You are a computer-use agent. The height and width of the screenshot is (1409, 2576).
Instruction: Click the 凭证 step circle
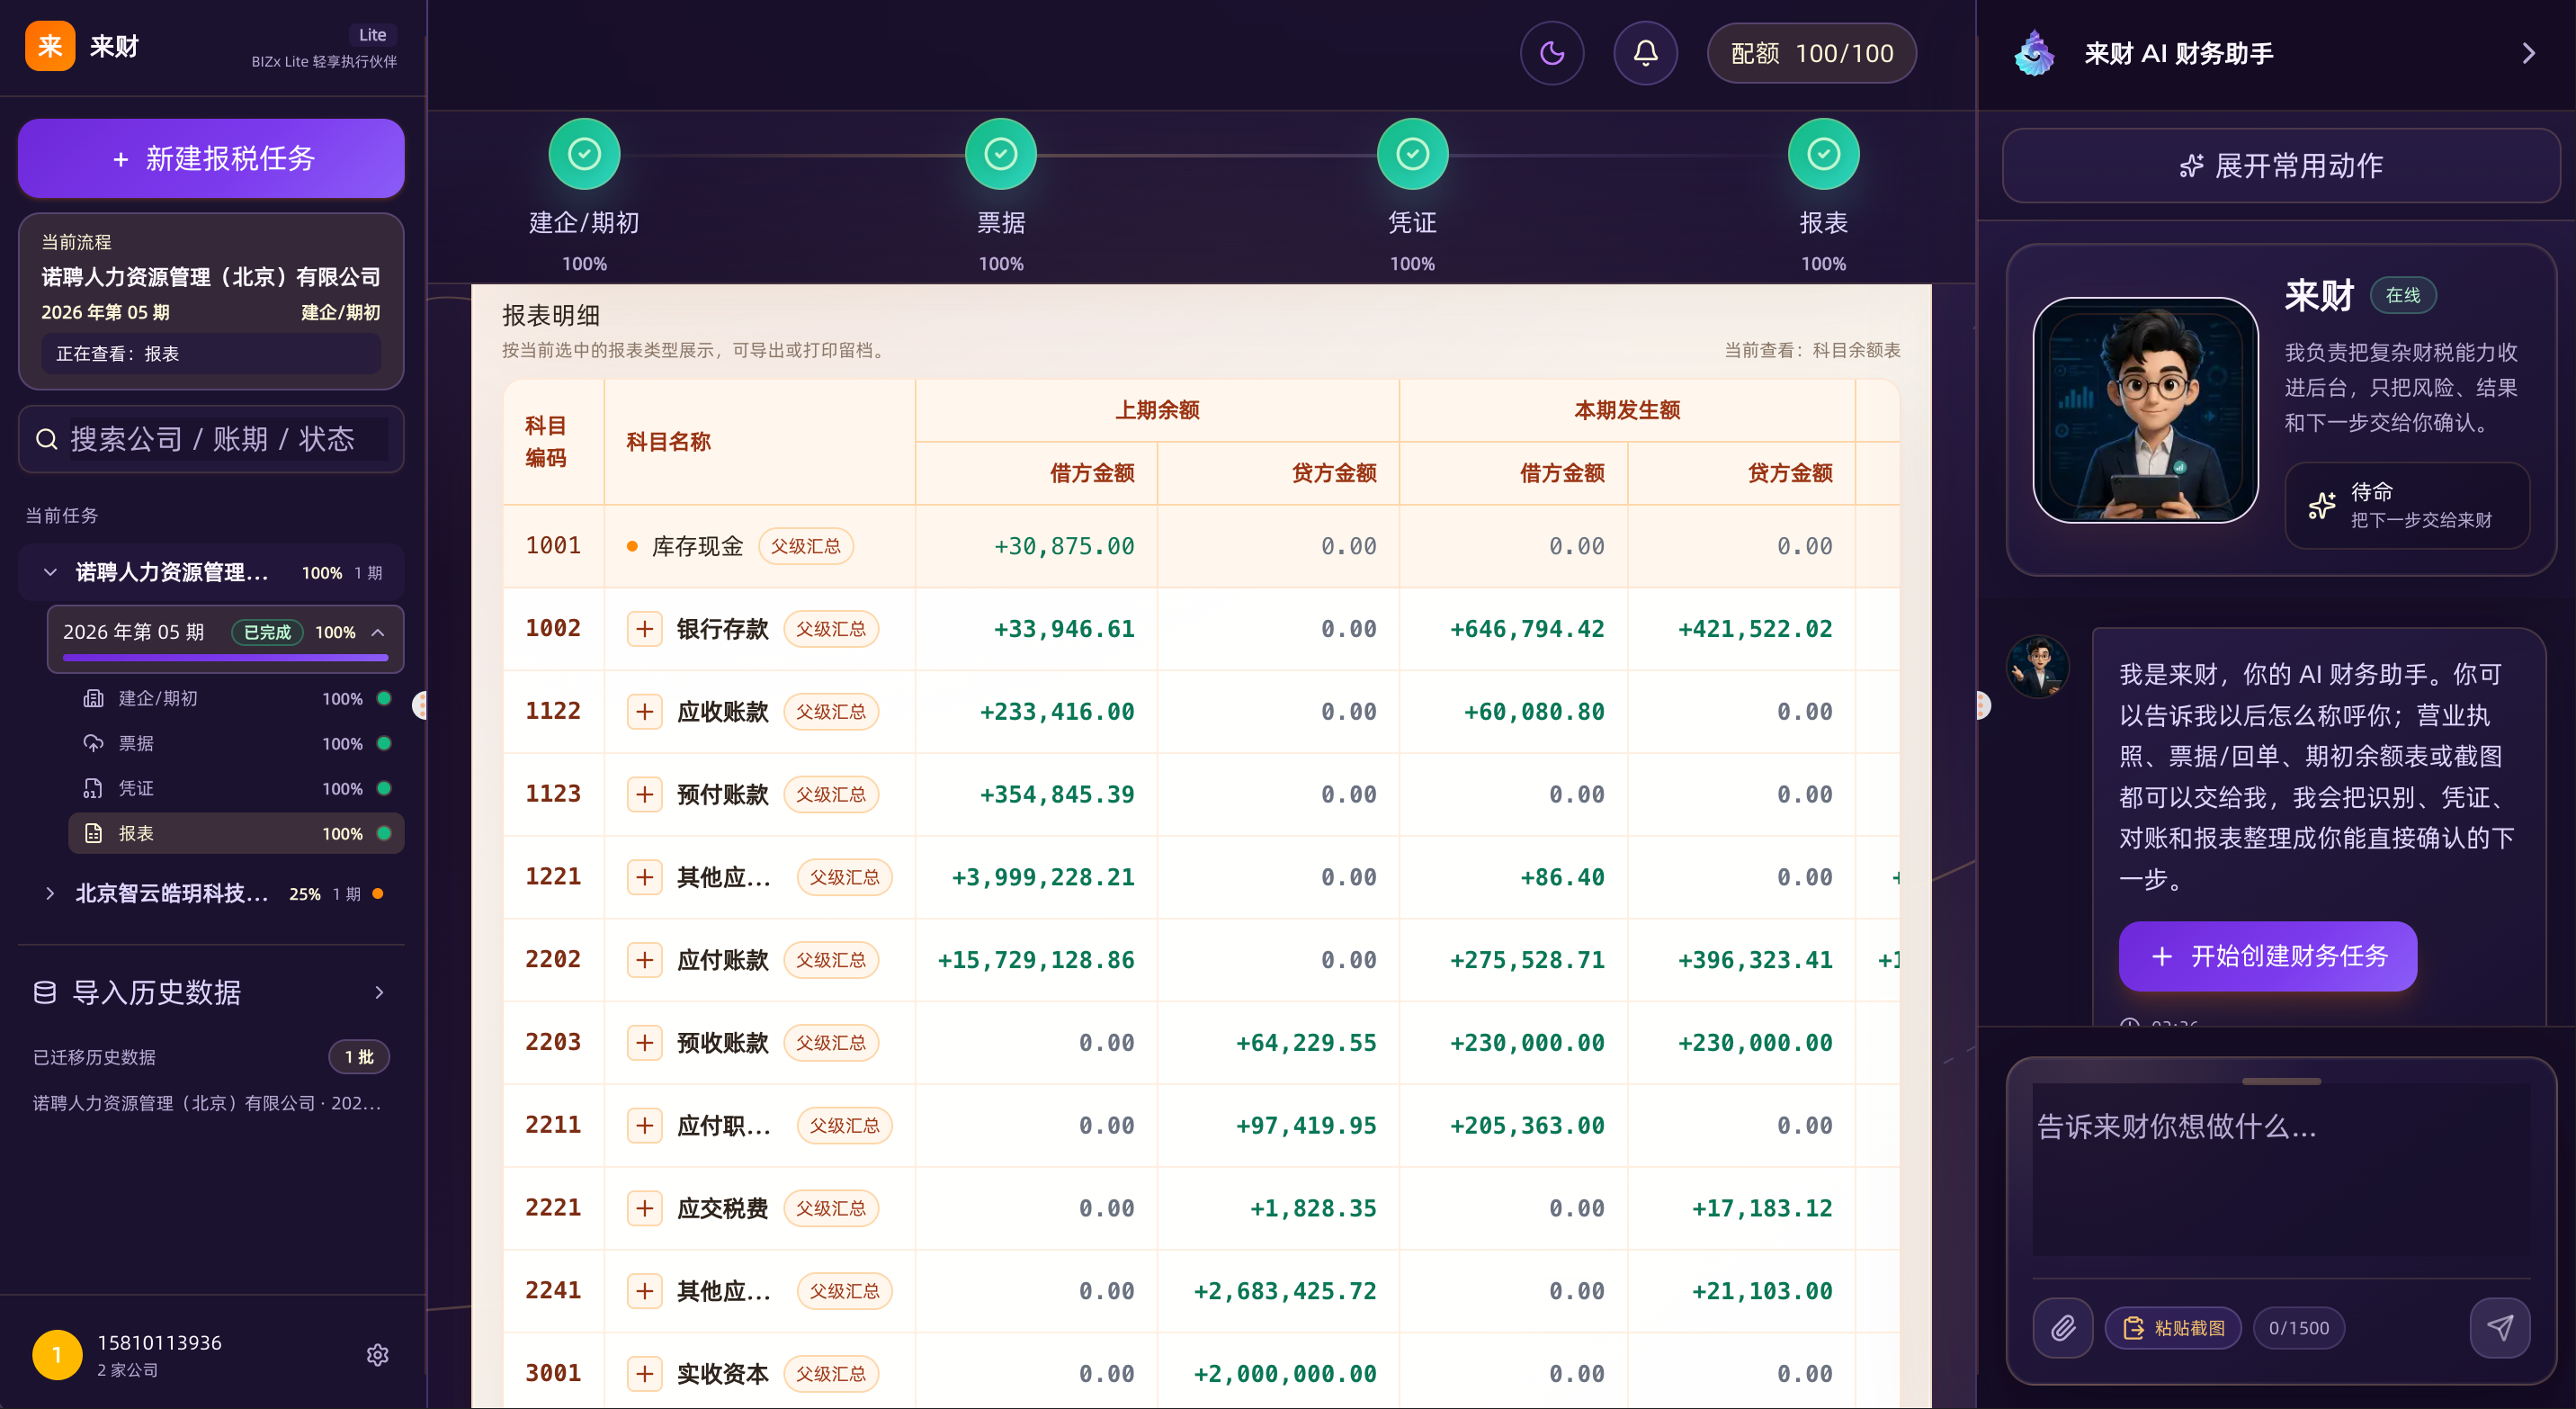[1412, 154]
